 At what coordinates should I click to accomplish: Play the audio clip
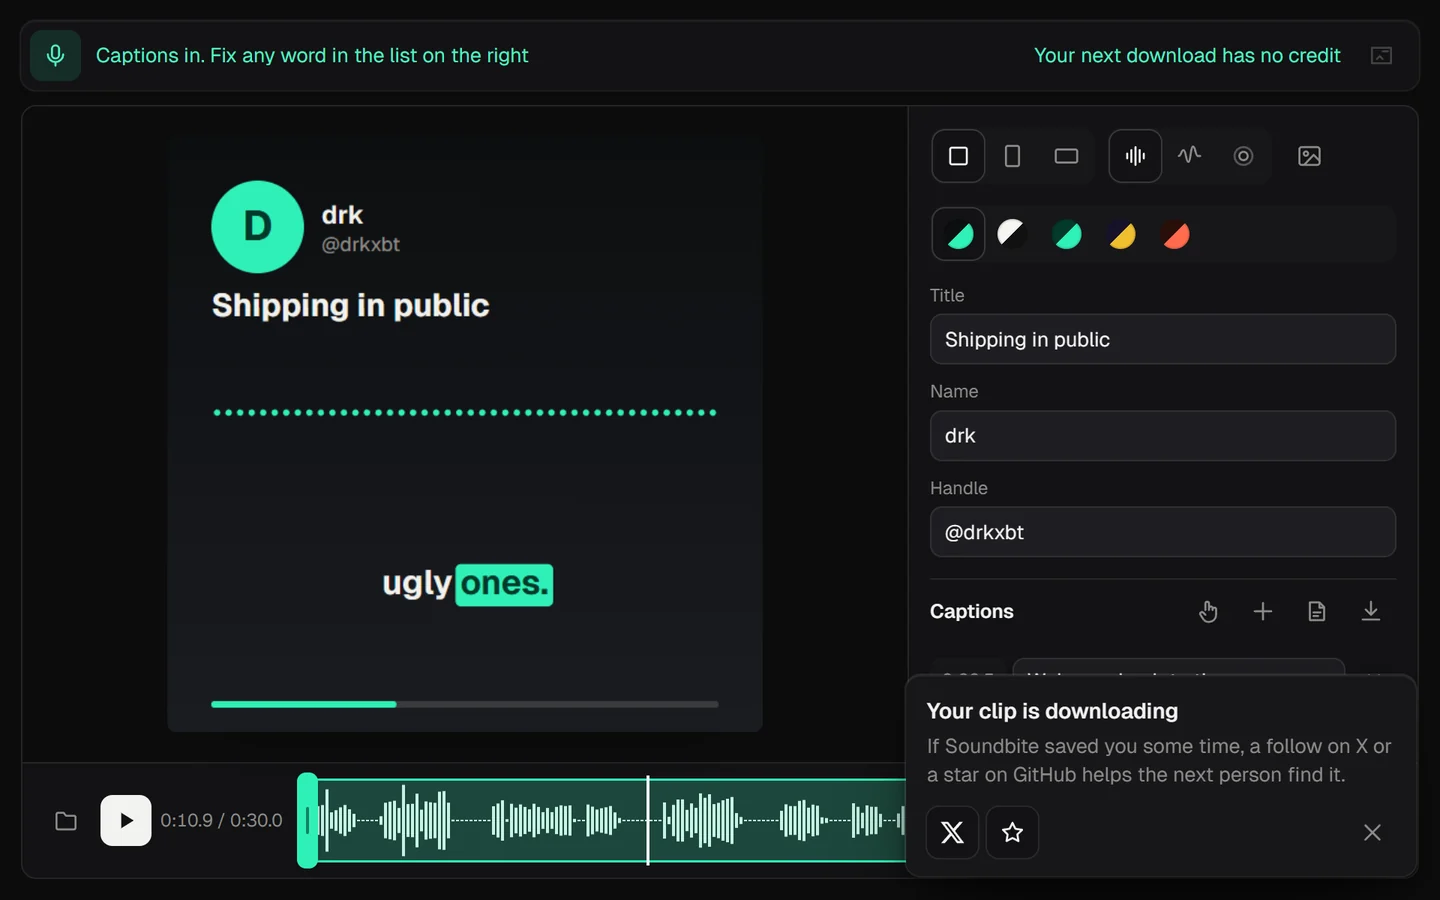[126, 820]
